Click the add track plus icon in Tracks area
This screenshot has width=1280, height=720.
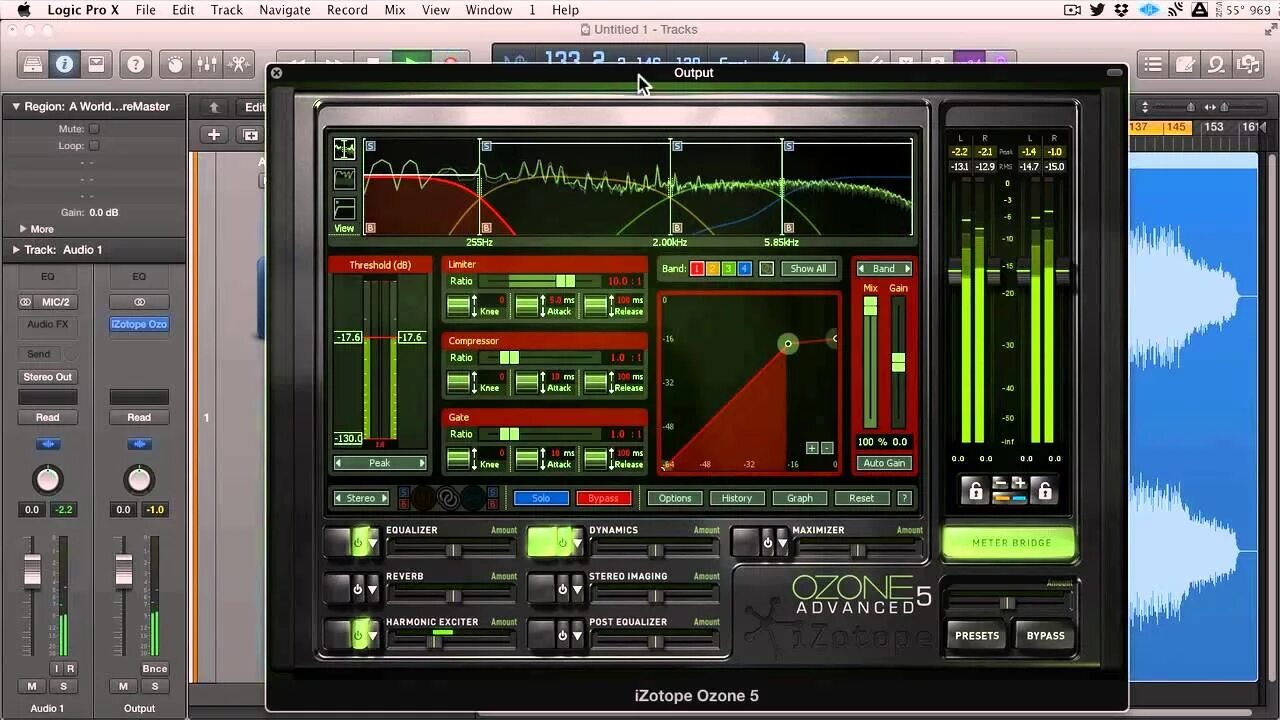coord(213,135)
